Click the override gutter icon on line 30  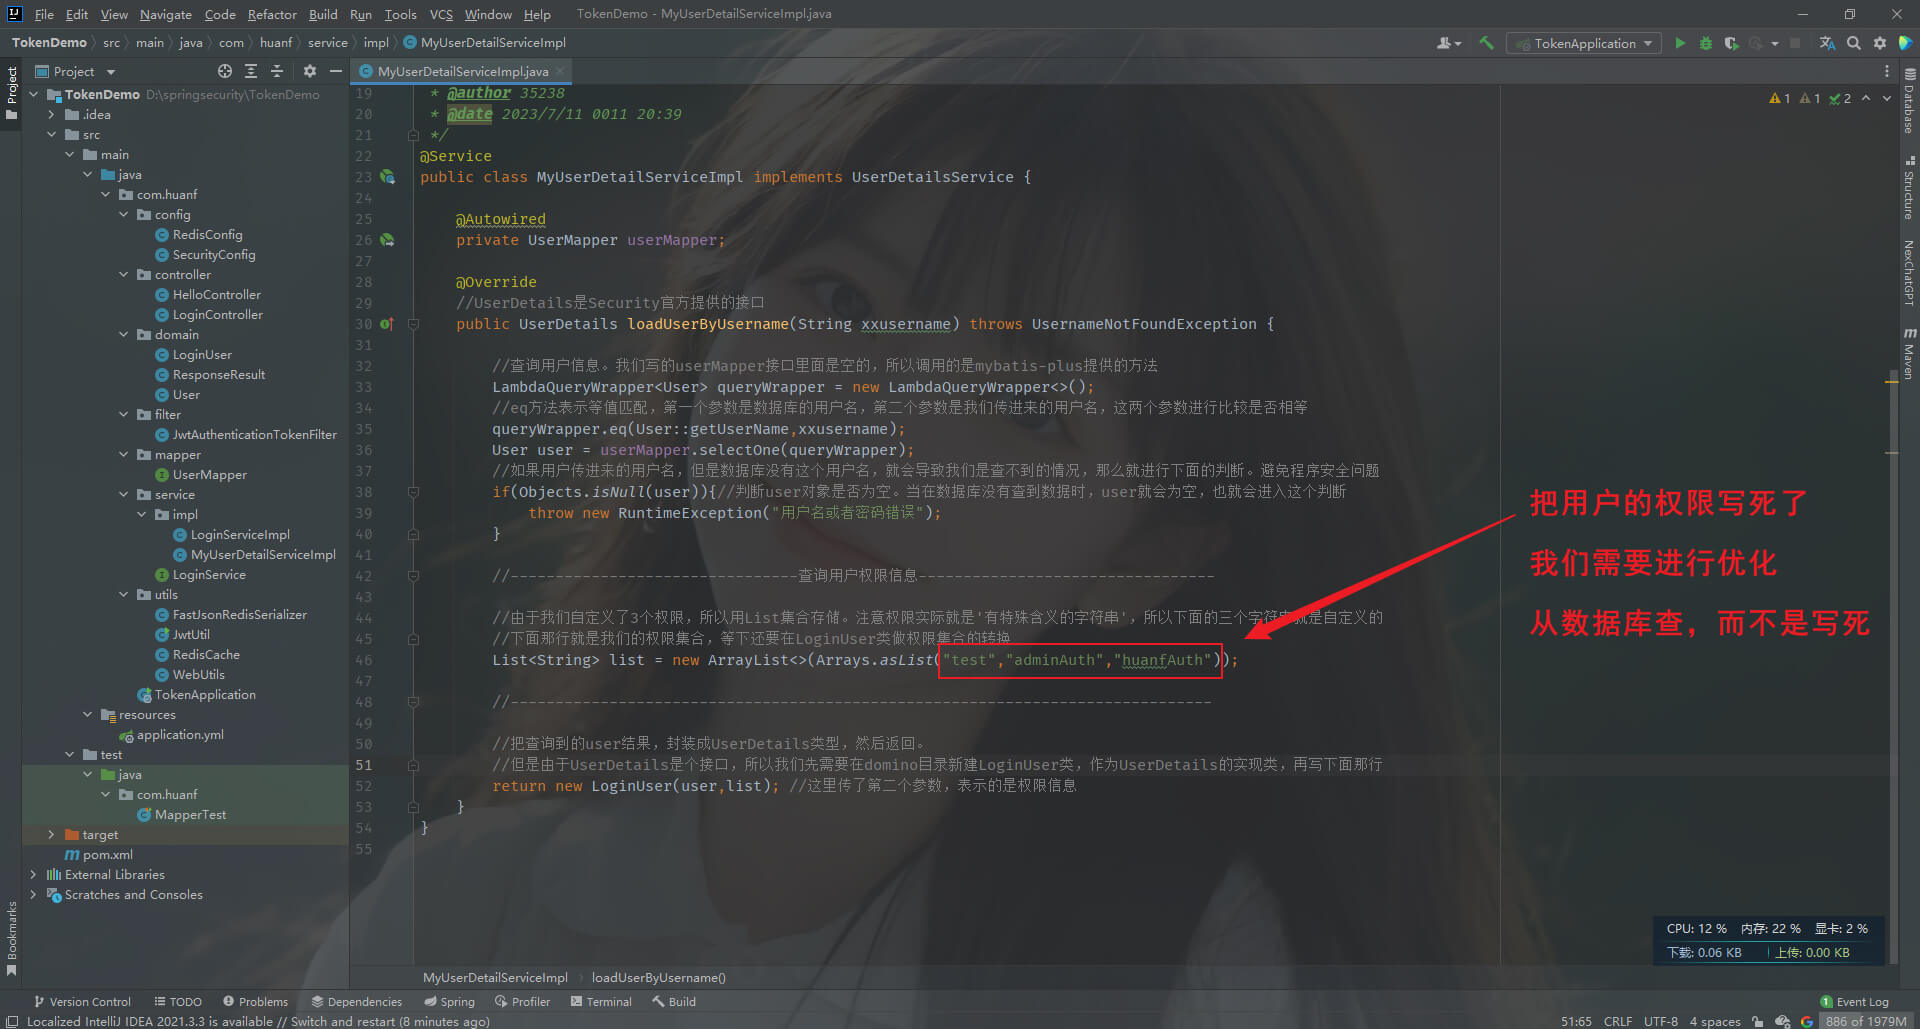(387, 324)
